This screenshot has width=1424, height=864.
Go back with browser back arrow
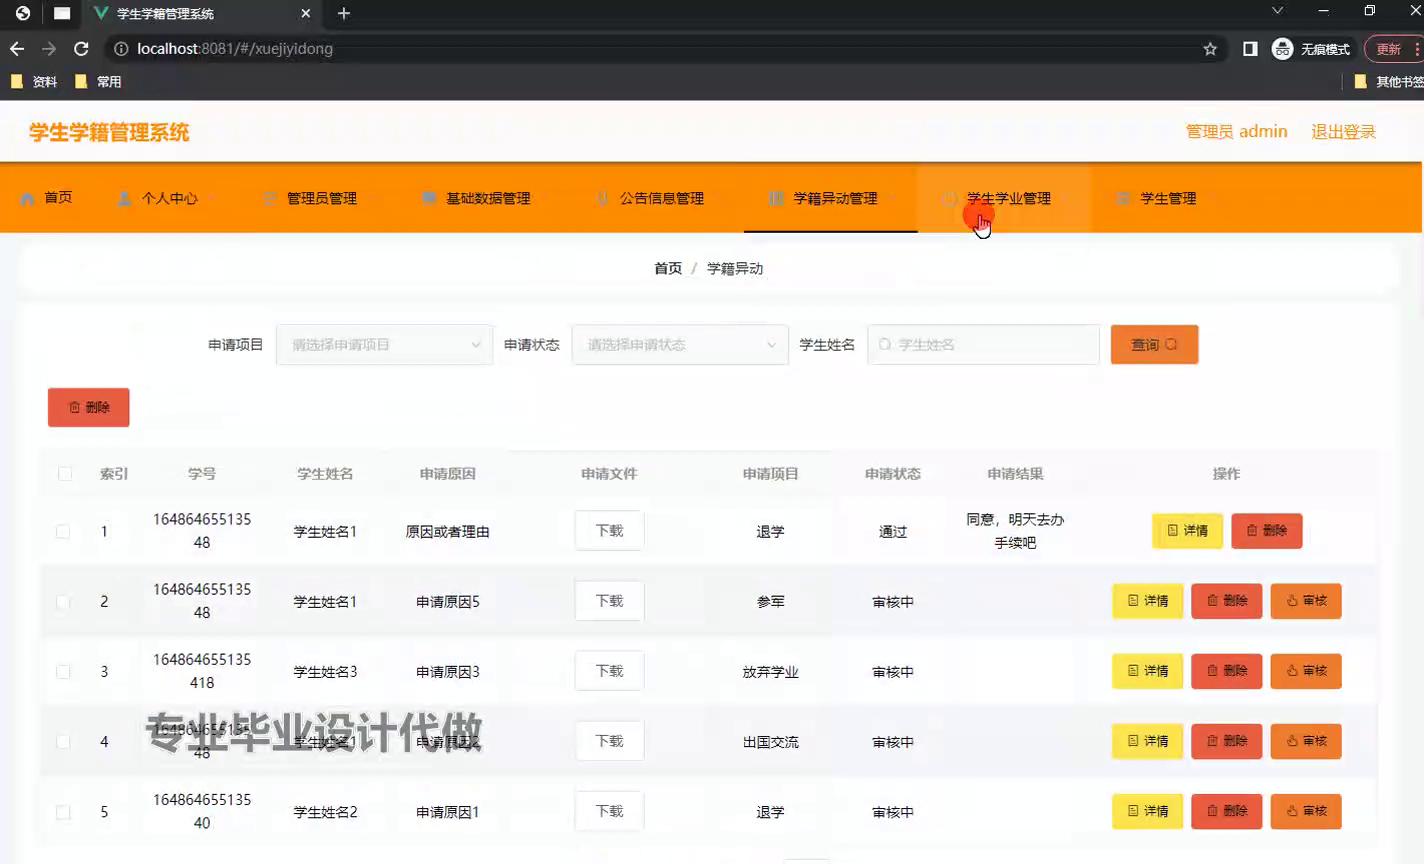click(17, 48)
